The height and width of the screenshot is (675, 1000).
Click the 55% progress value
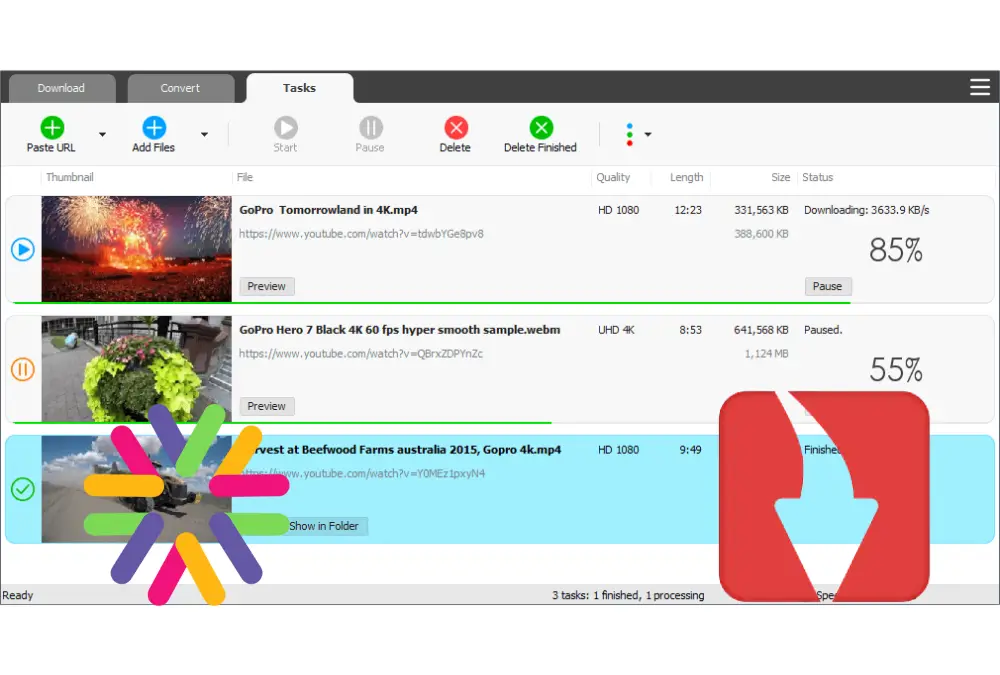[896, 370]
